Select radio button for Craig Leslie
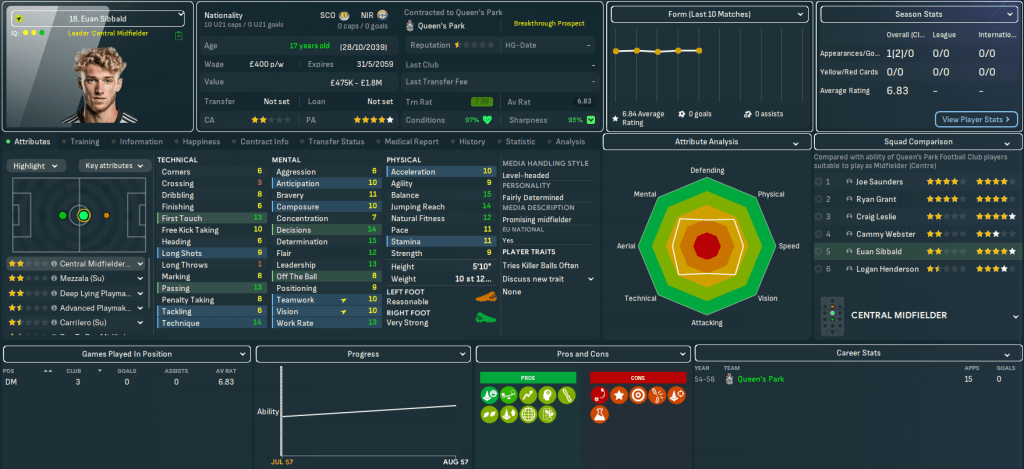Screen dimensions: 1024x469 820,216
